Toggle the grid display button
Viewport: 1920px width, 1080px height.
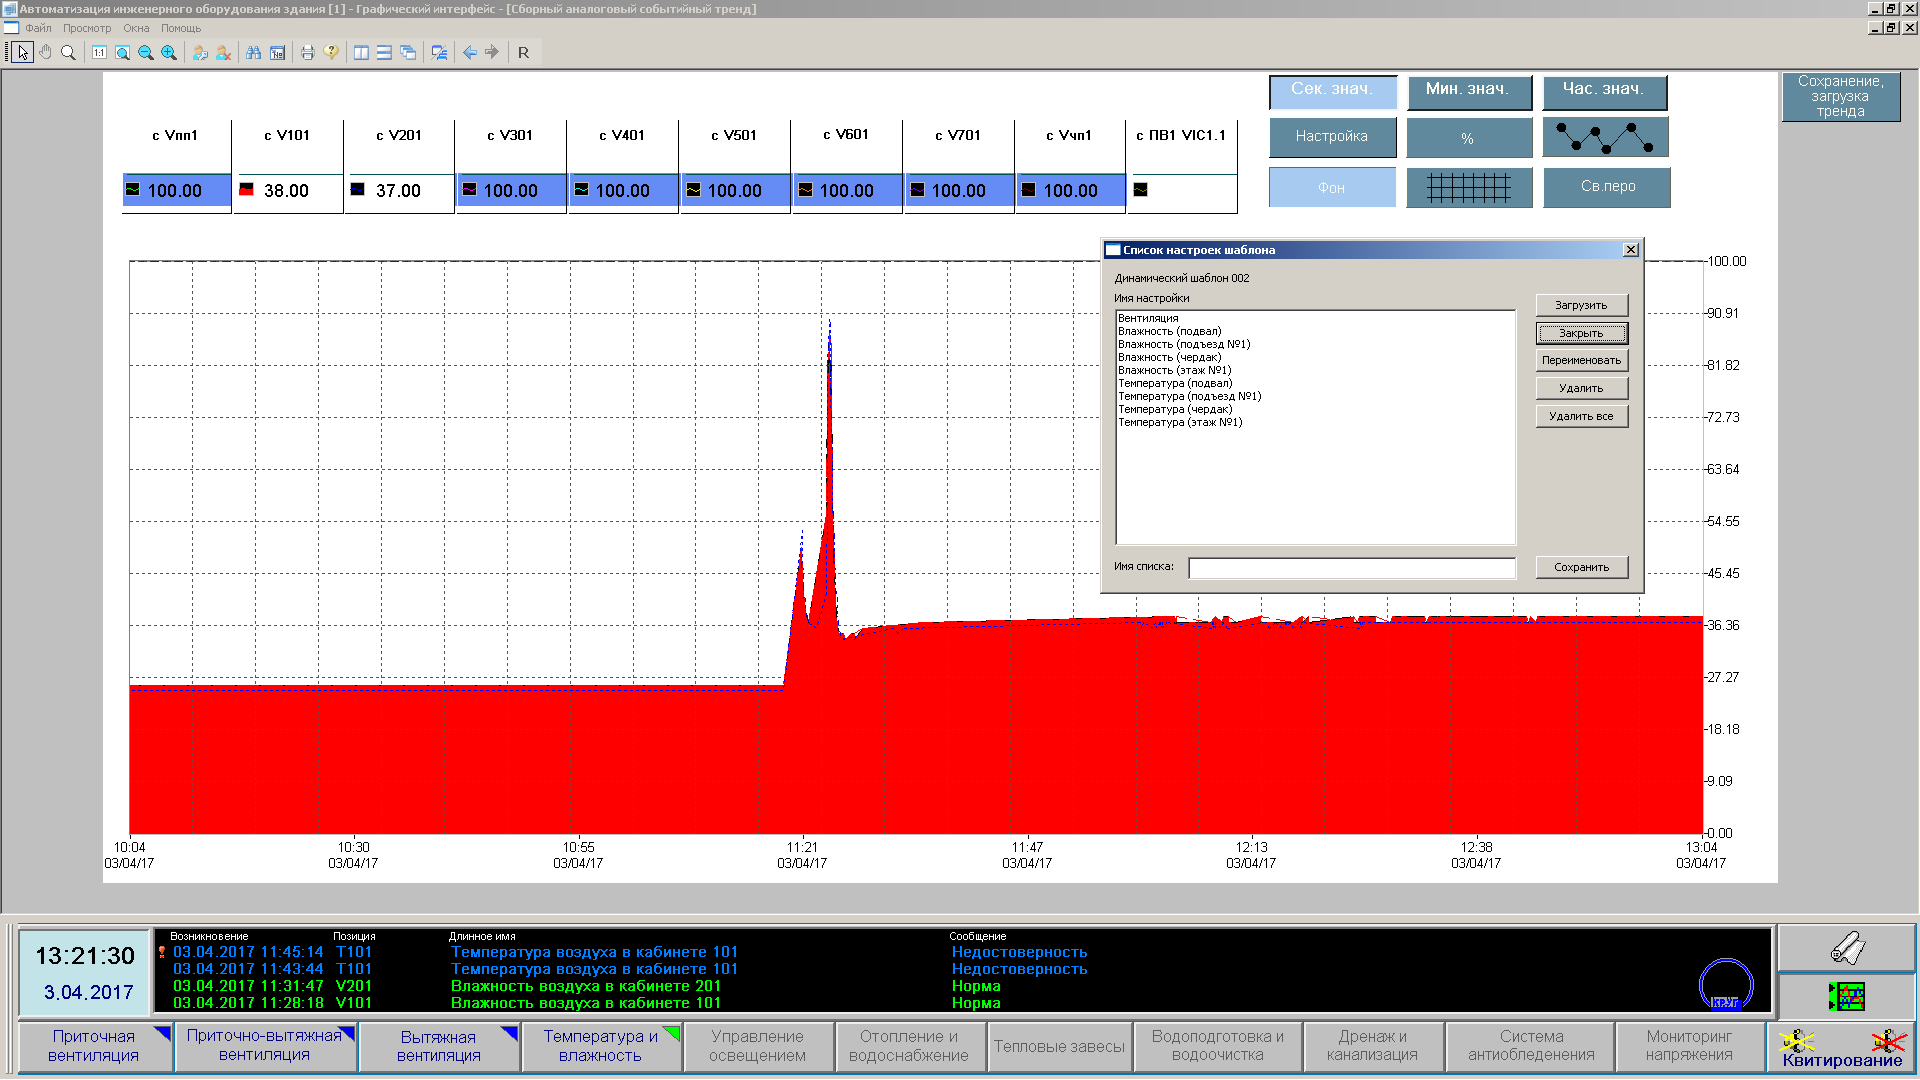tap(1468, 188)
